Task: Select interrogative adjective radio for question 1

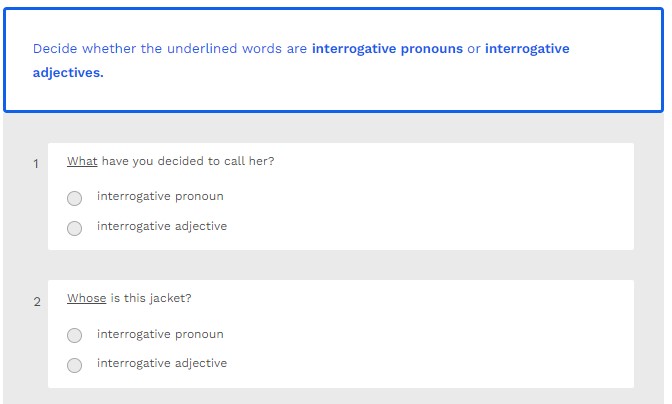Action: pyautogui.click(x=75, y=228)
